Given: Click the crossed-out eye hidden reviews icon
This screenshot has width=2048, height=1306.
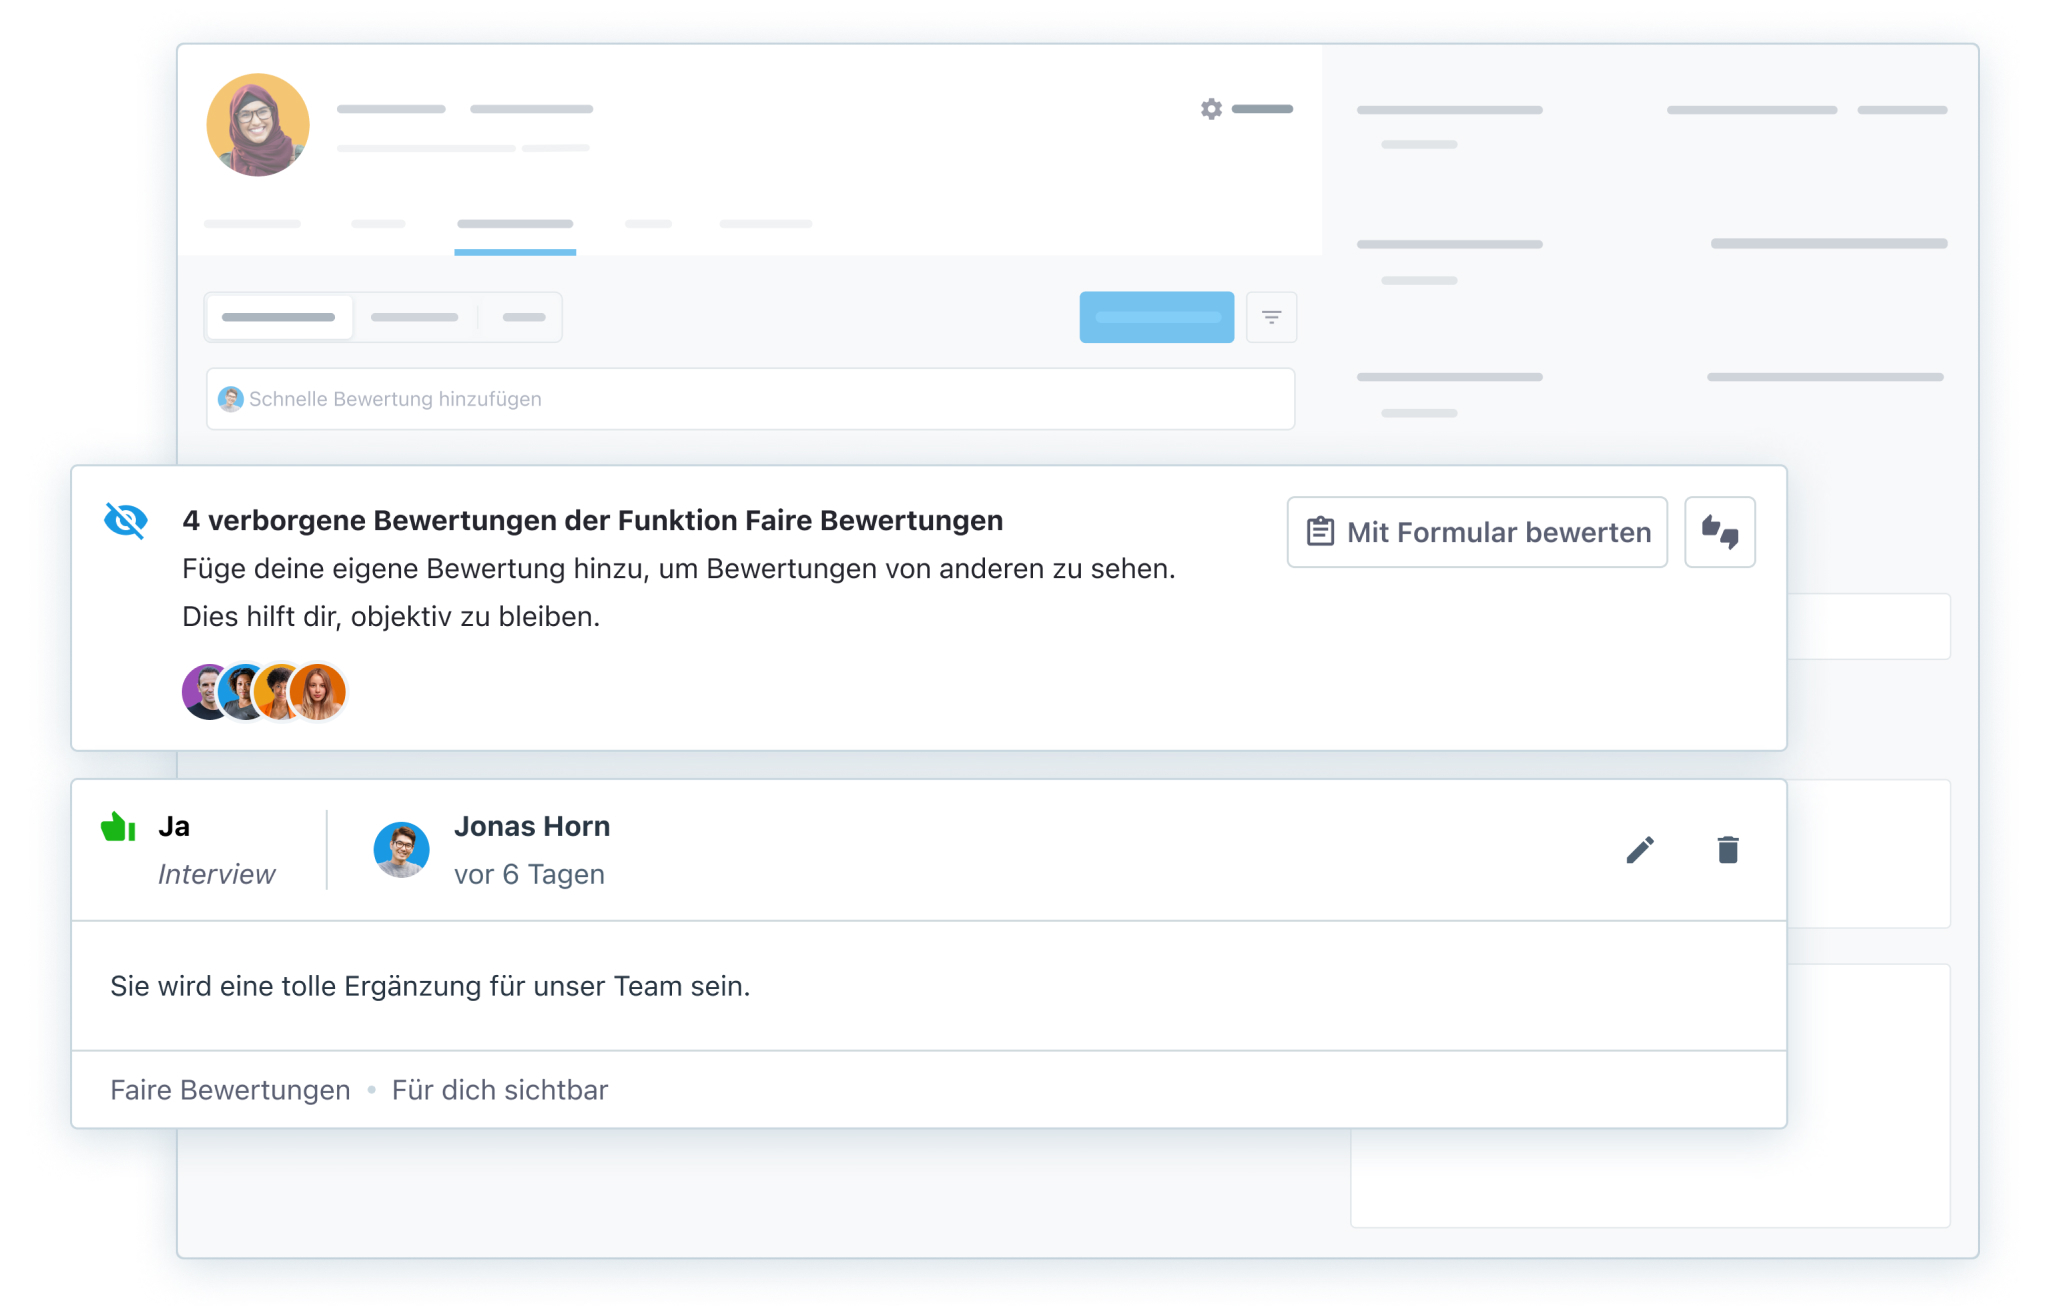Looking at the screenshot, I should 126,520.
